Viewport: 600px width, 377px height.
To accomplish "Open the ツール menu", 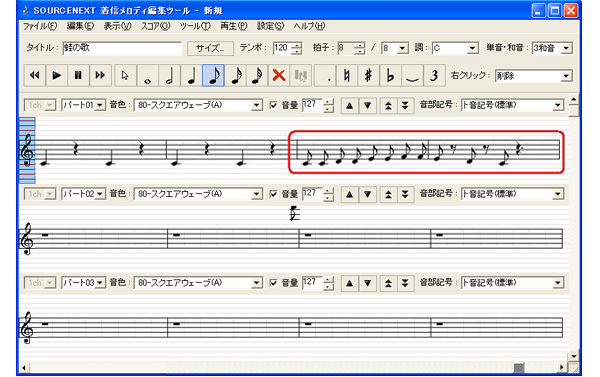I will click(x=195, y=26).
